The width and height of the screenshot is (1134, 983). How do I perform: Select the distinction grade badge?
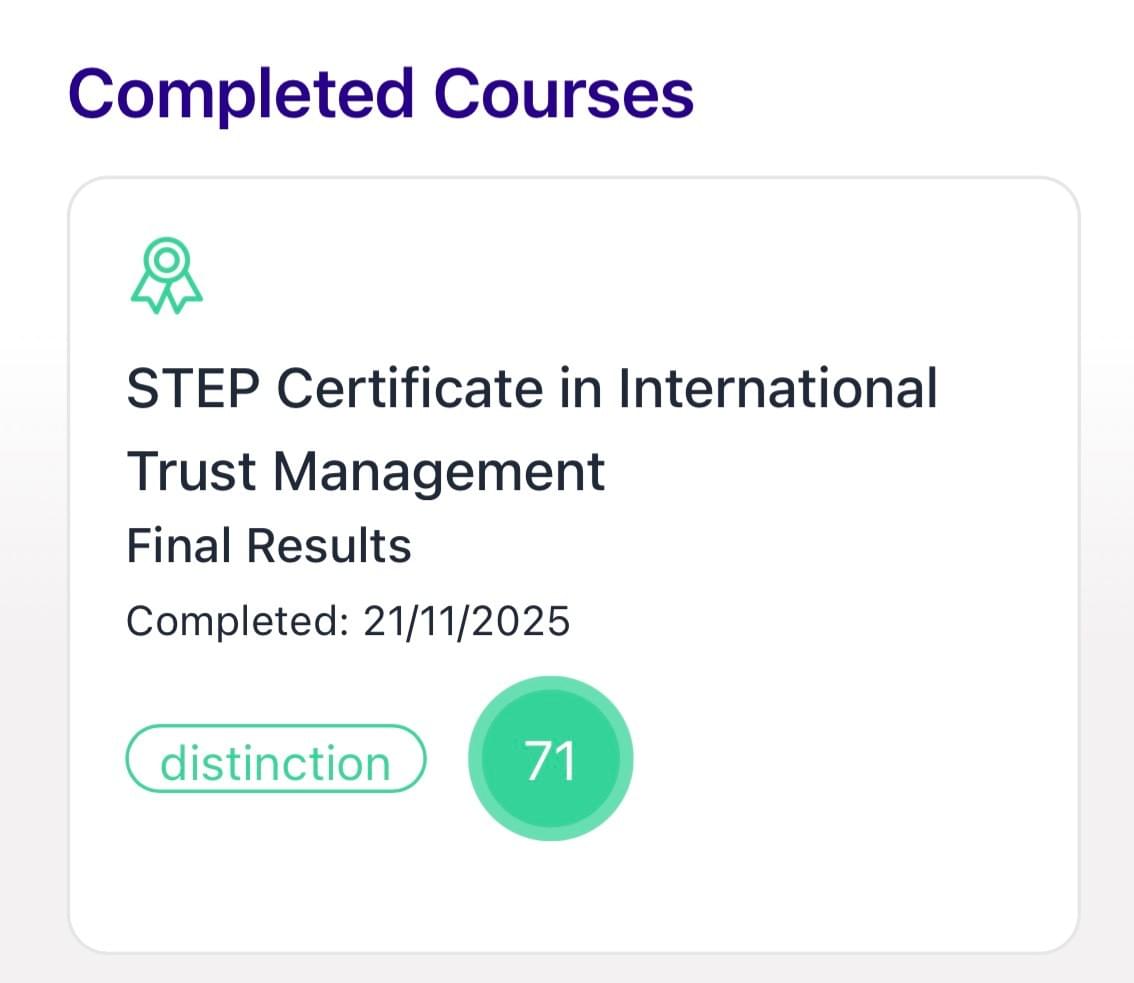275,763
